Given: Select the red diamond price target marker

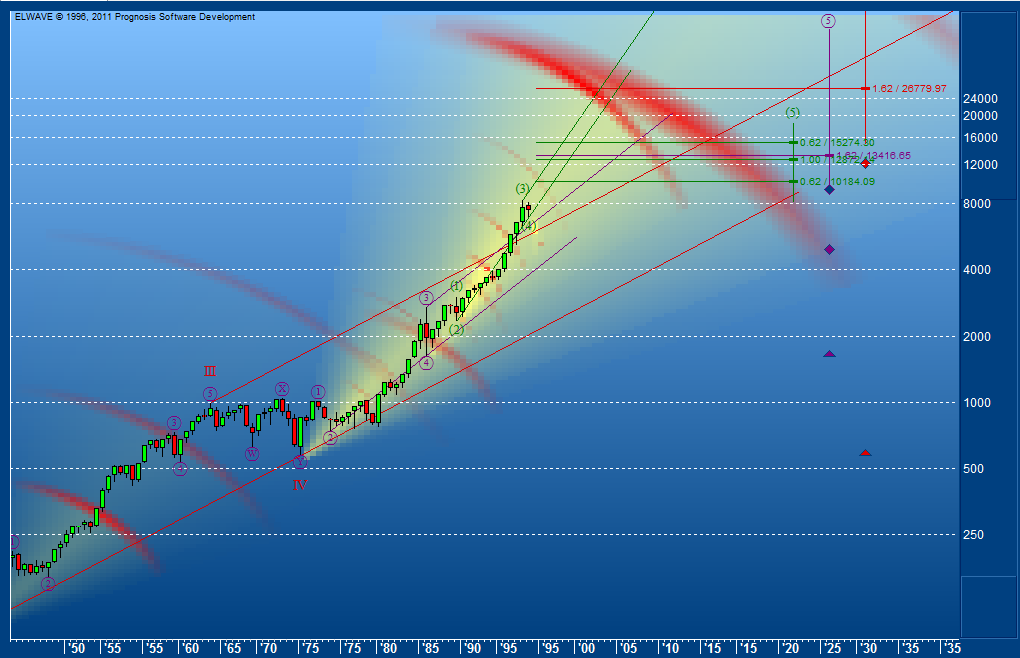Looking at the screenshot, I should 865,164.
